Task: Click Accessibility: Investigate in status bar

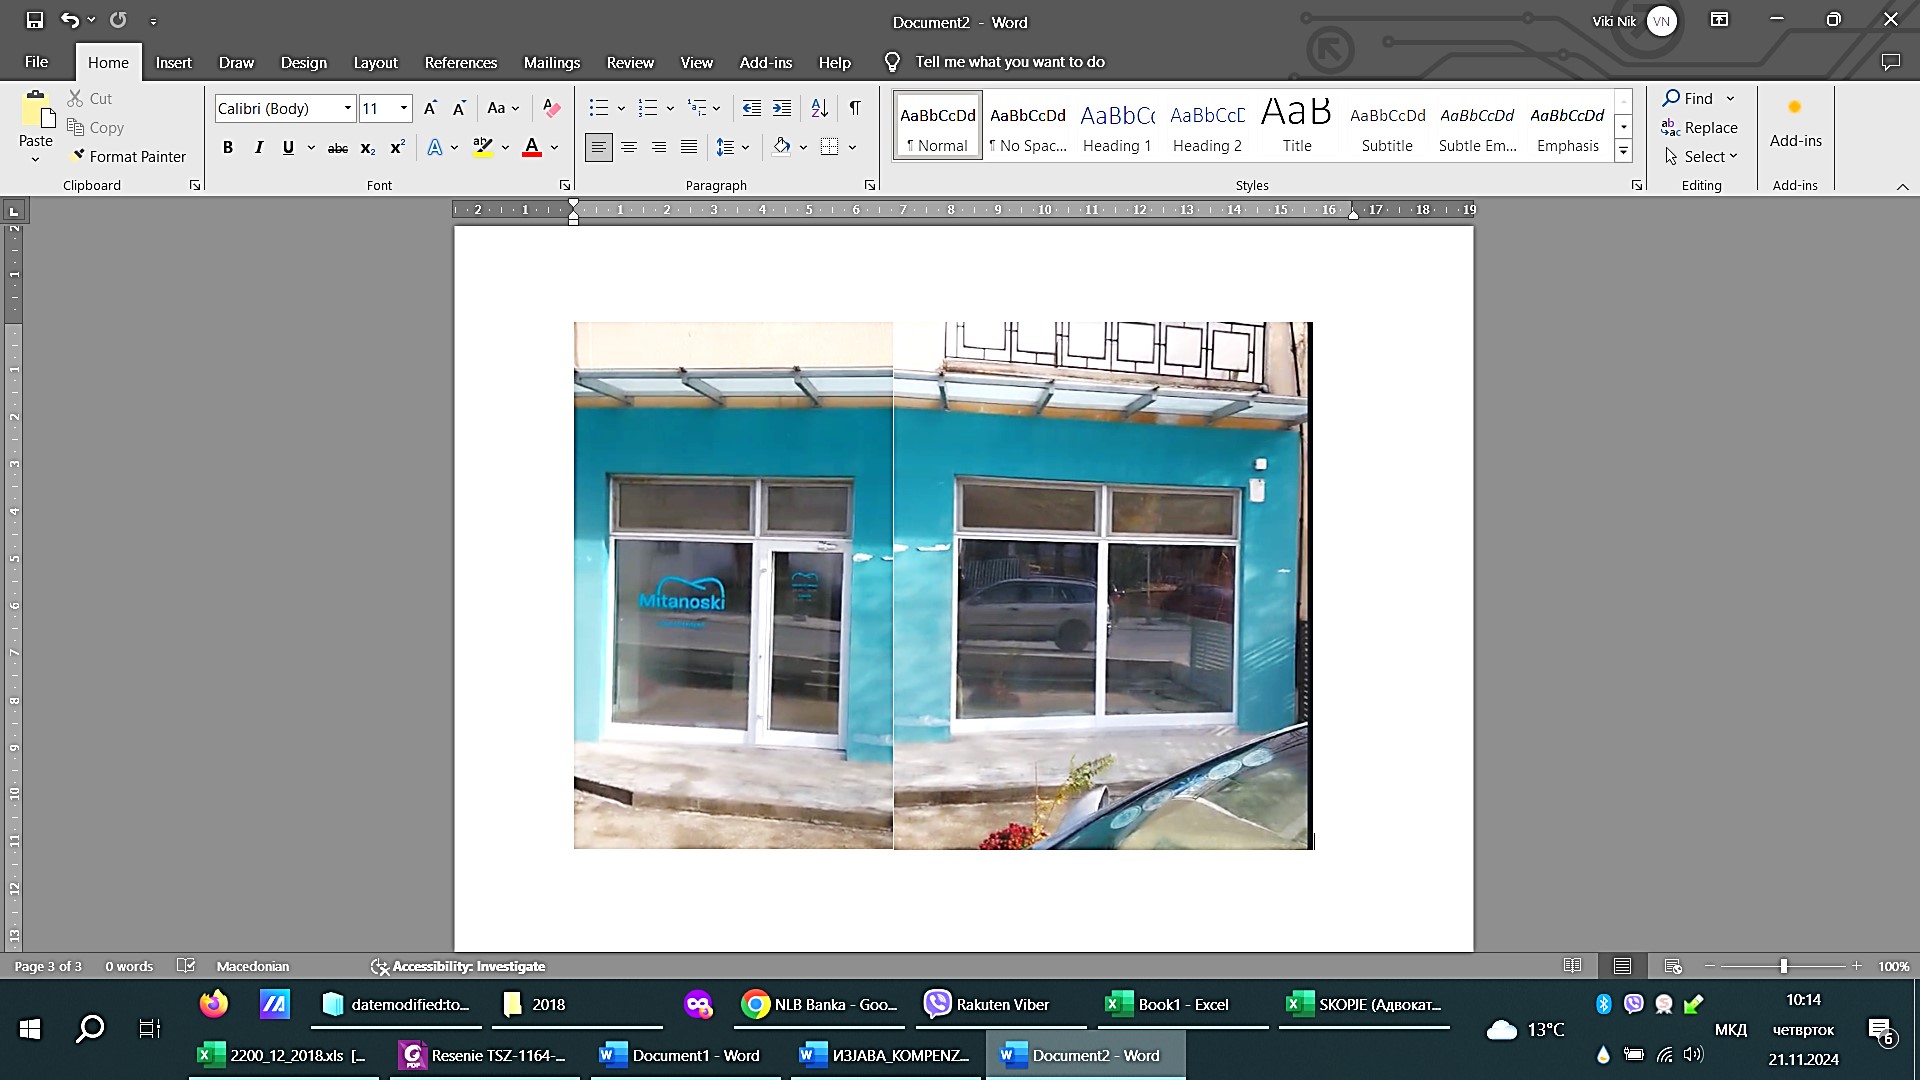Action: click(x=458, y=966)
